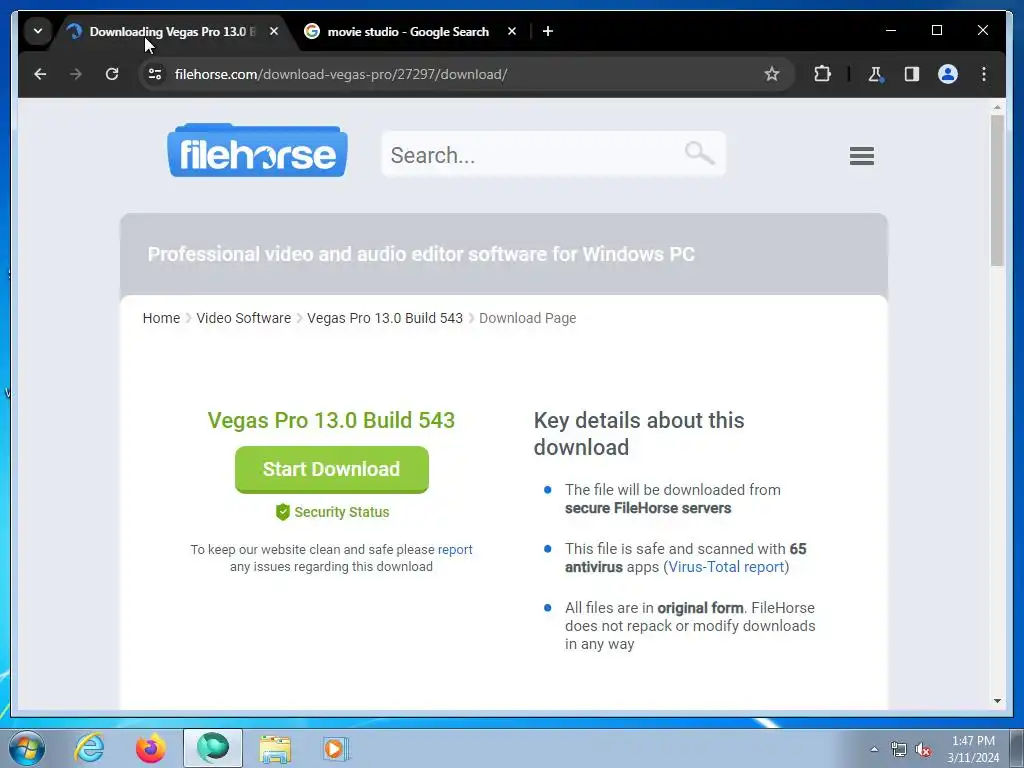1024x768 pixels.
Task: Click the magnifier icon in search box
Action: coord(699,153)
